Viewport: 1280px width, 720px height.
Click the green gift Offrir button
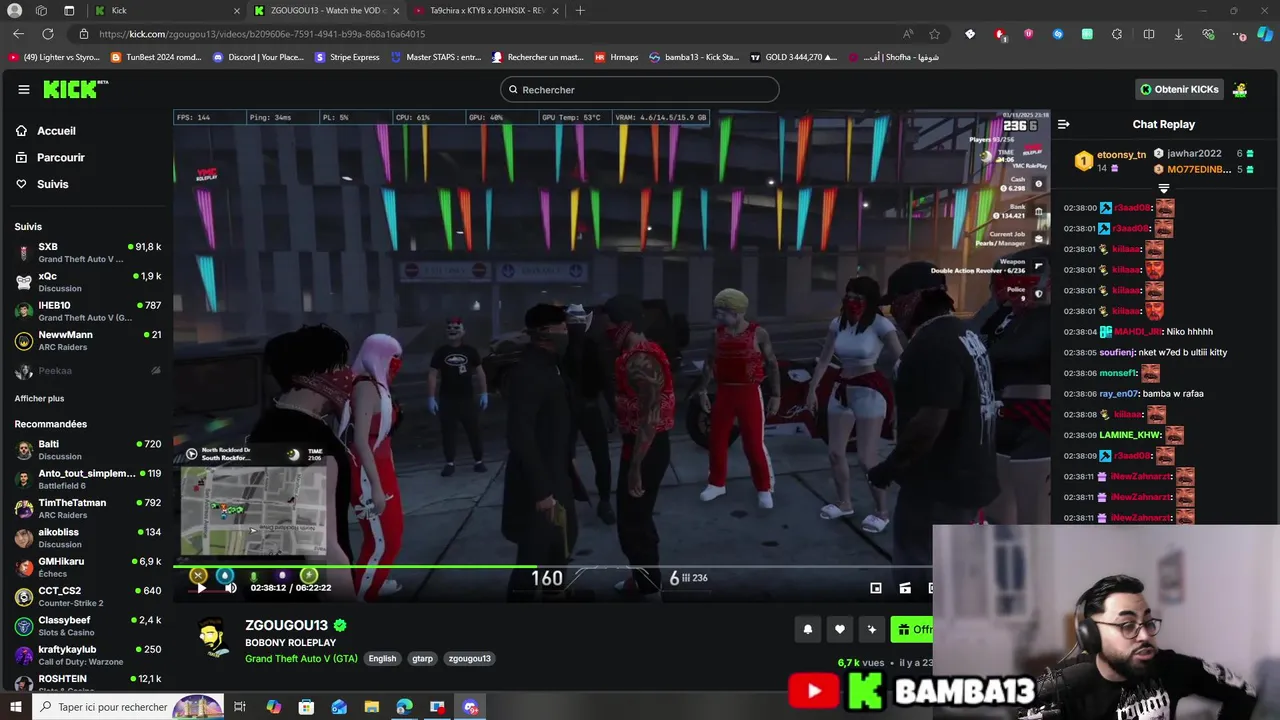point(913,629)
